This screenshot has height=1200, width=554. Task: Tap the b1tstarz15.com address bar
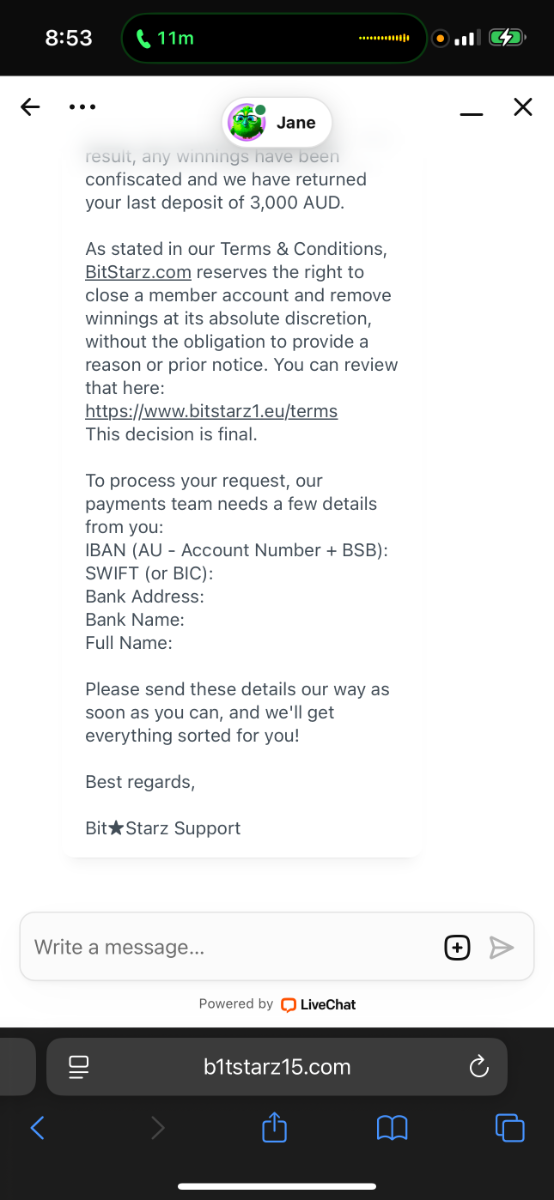(277, 1067)
